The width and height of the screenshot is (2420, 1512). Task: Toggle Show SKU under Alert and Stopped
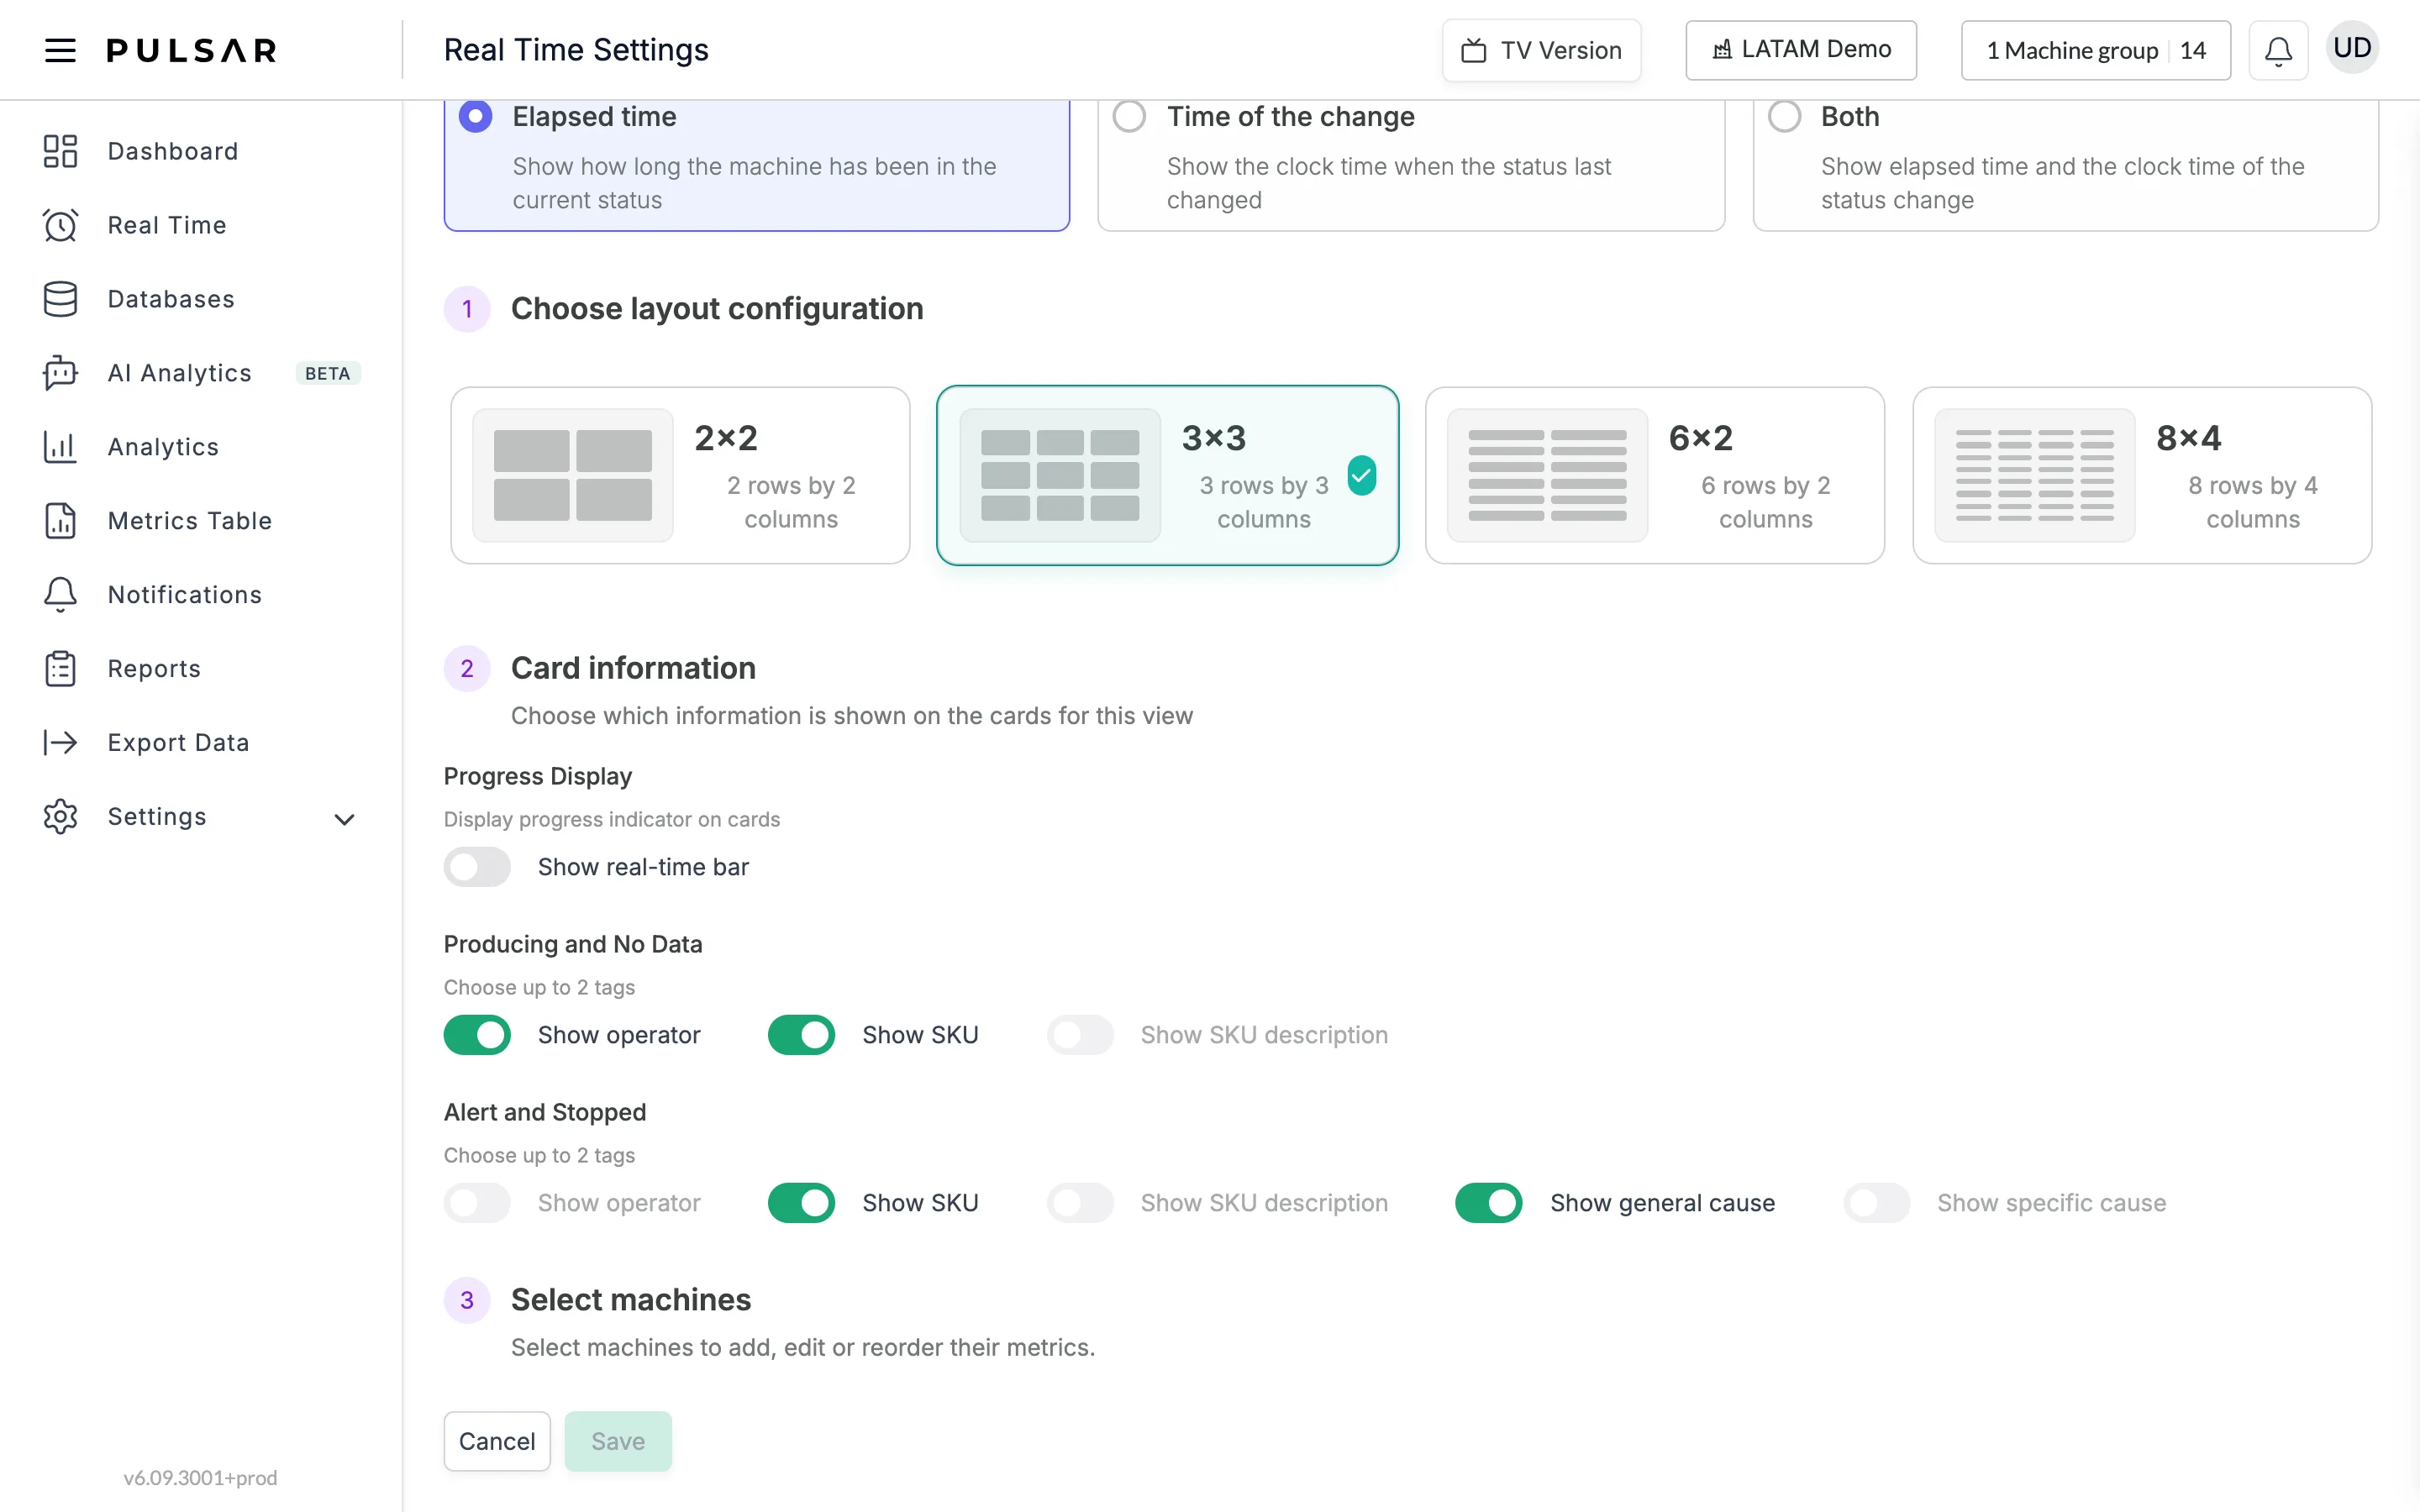(802, 1203)
